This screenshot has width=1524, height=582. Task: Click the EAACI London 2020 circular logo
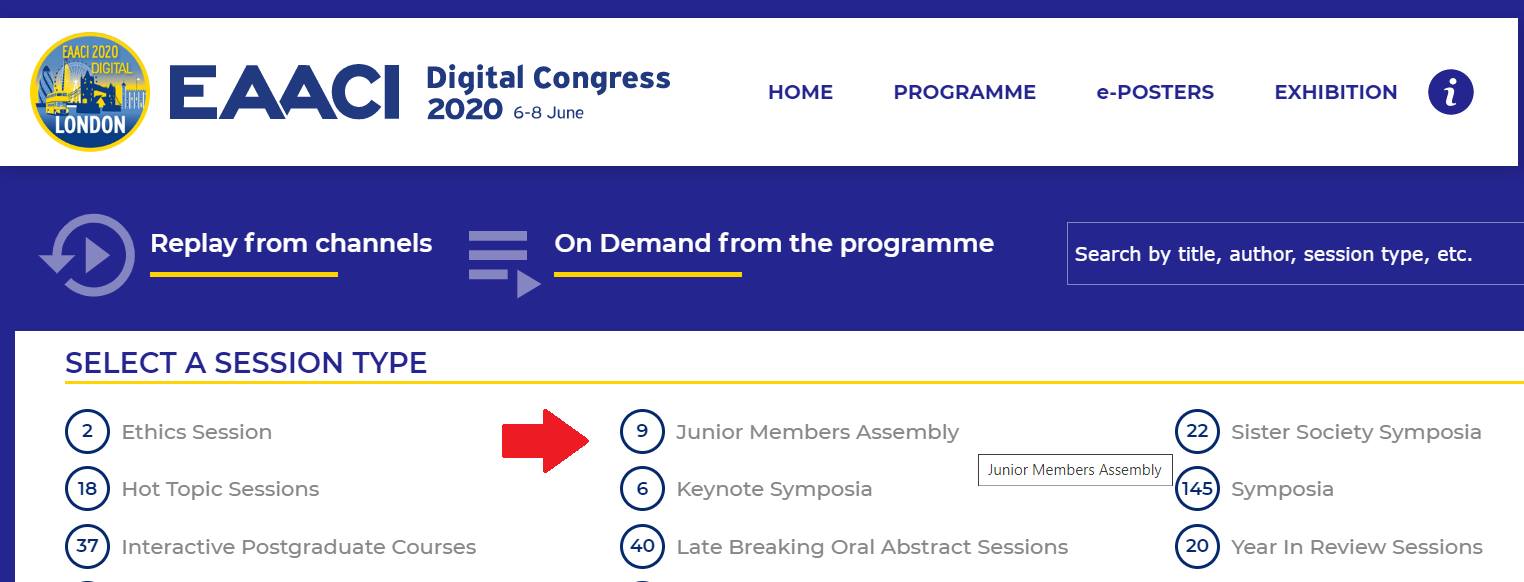click(90, 92)
